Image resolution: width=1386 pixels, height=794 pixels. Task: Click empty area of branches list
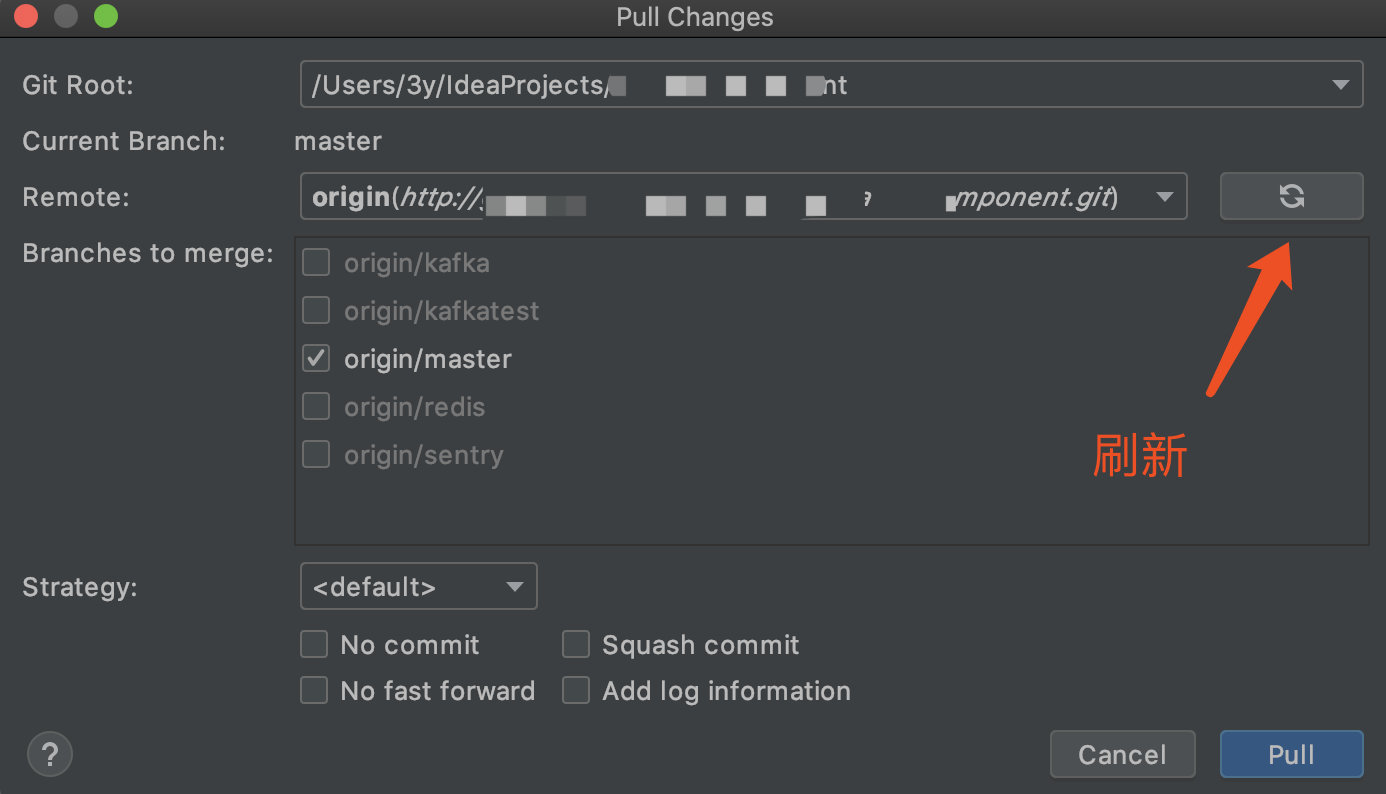(x=830, y=505)
